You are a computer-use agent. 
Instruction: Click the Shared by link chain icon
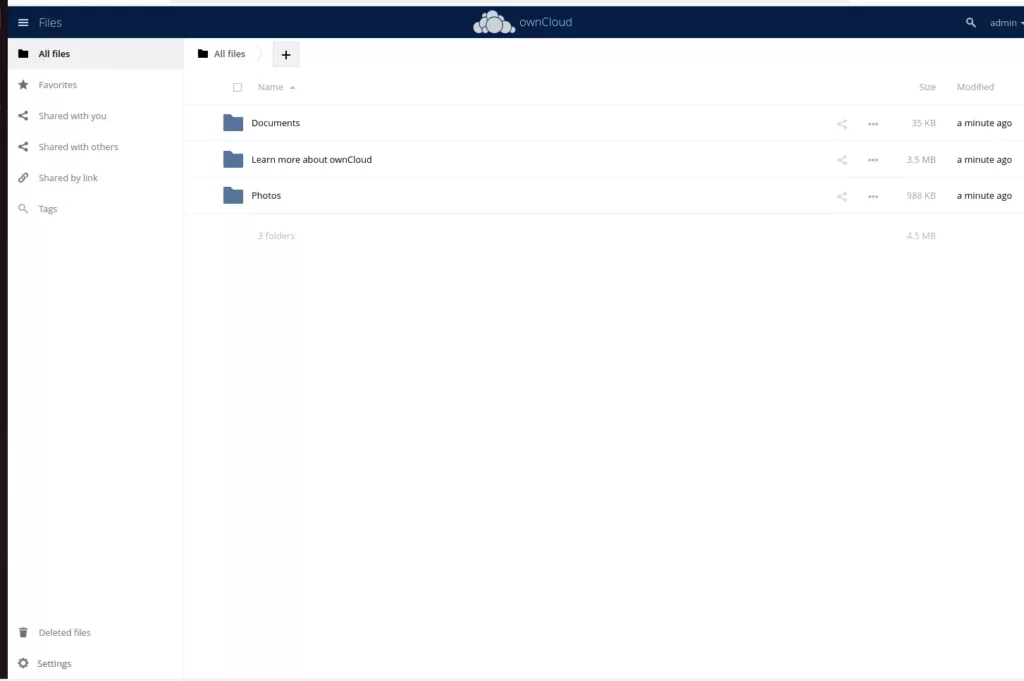click(24, 178)
